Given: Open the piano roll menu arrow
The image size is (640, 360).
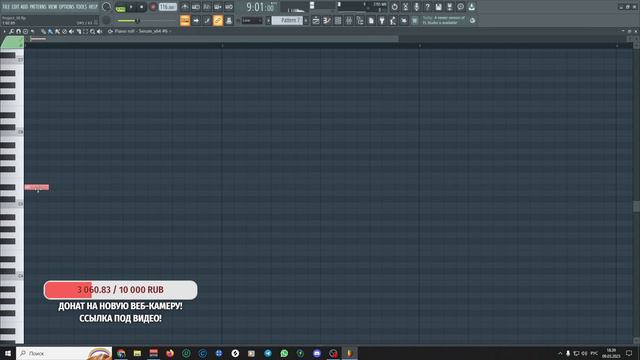Looking at the screenshot, I should 4,31.
